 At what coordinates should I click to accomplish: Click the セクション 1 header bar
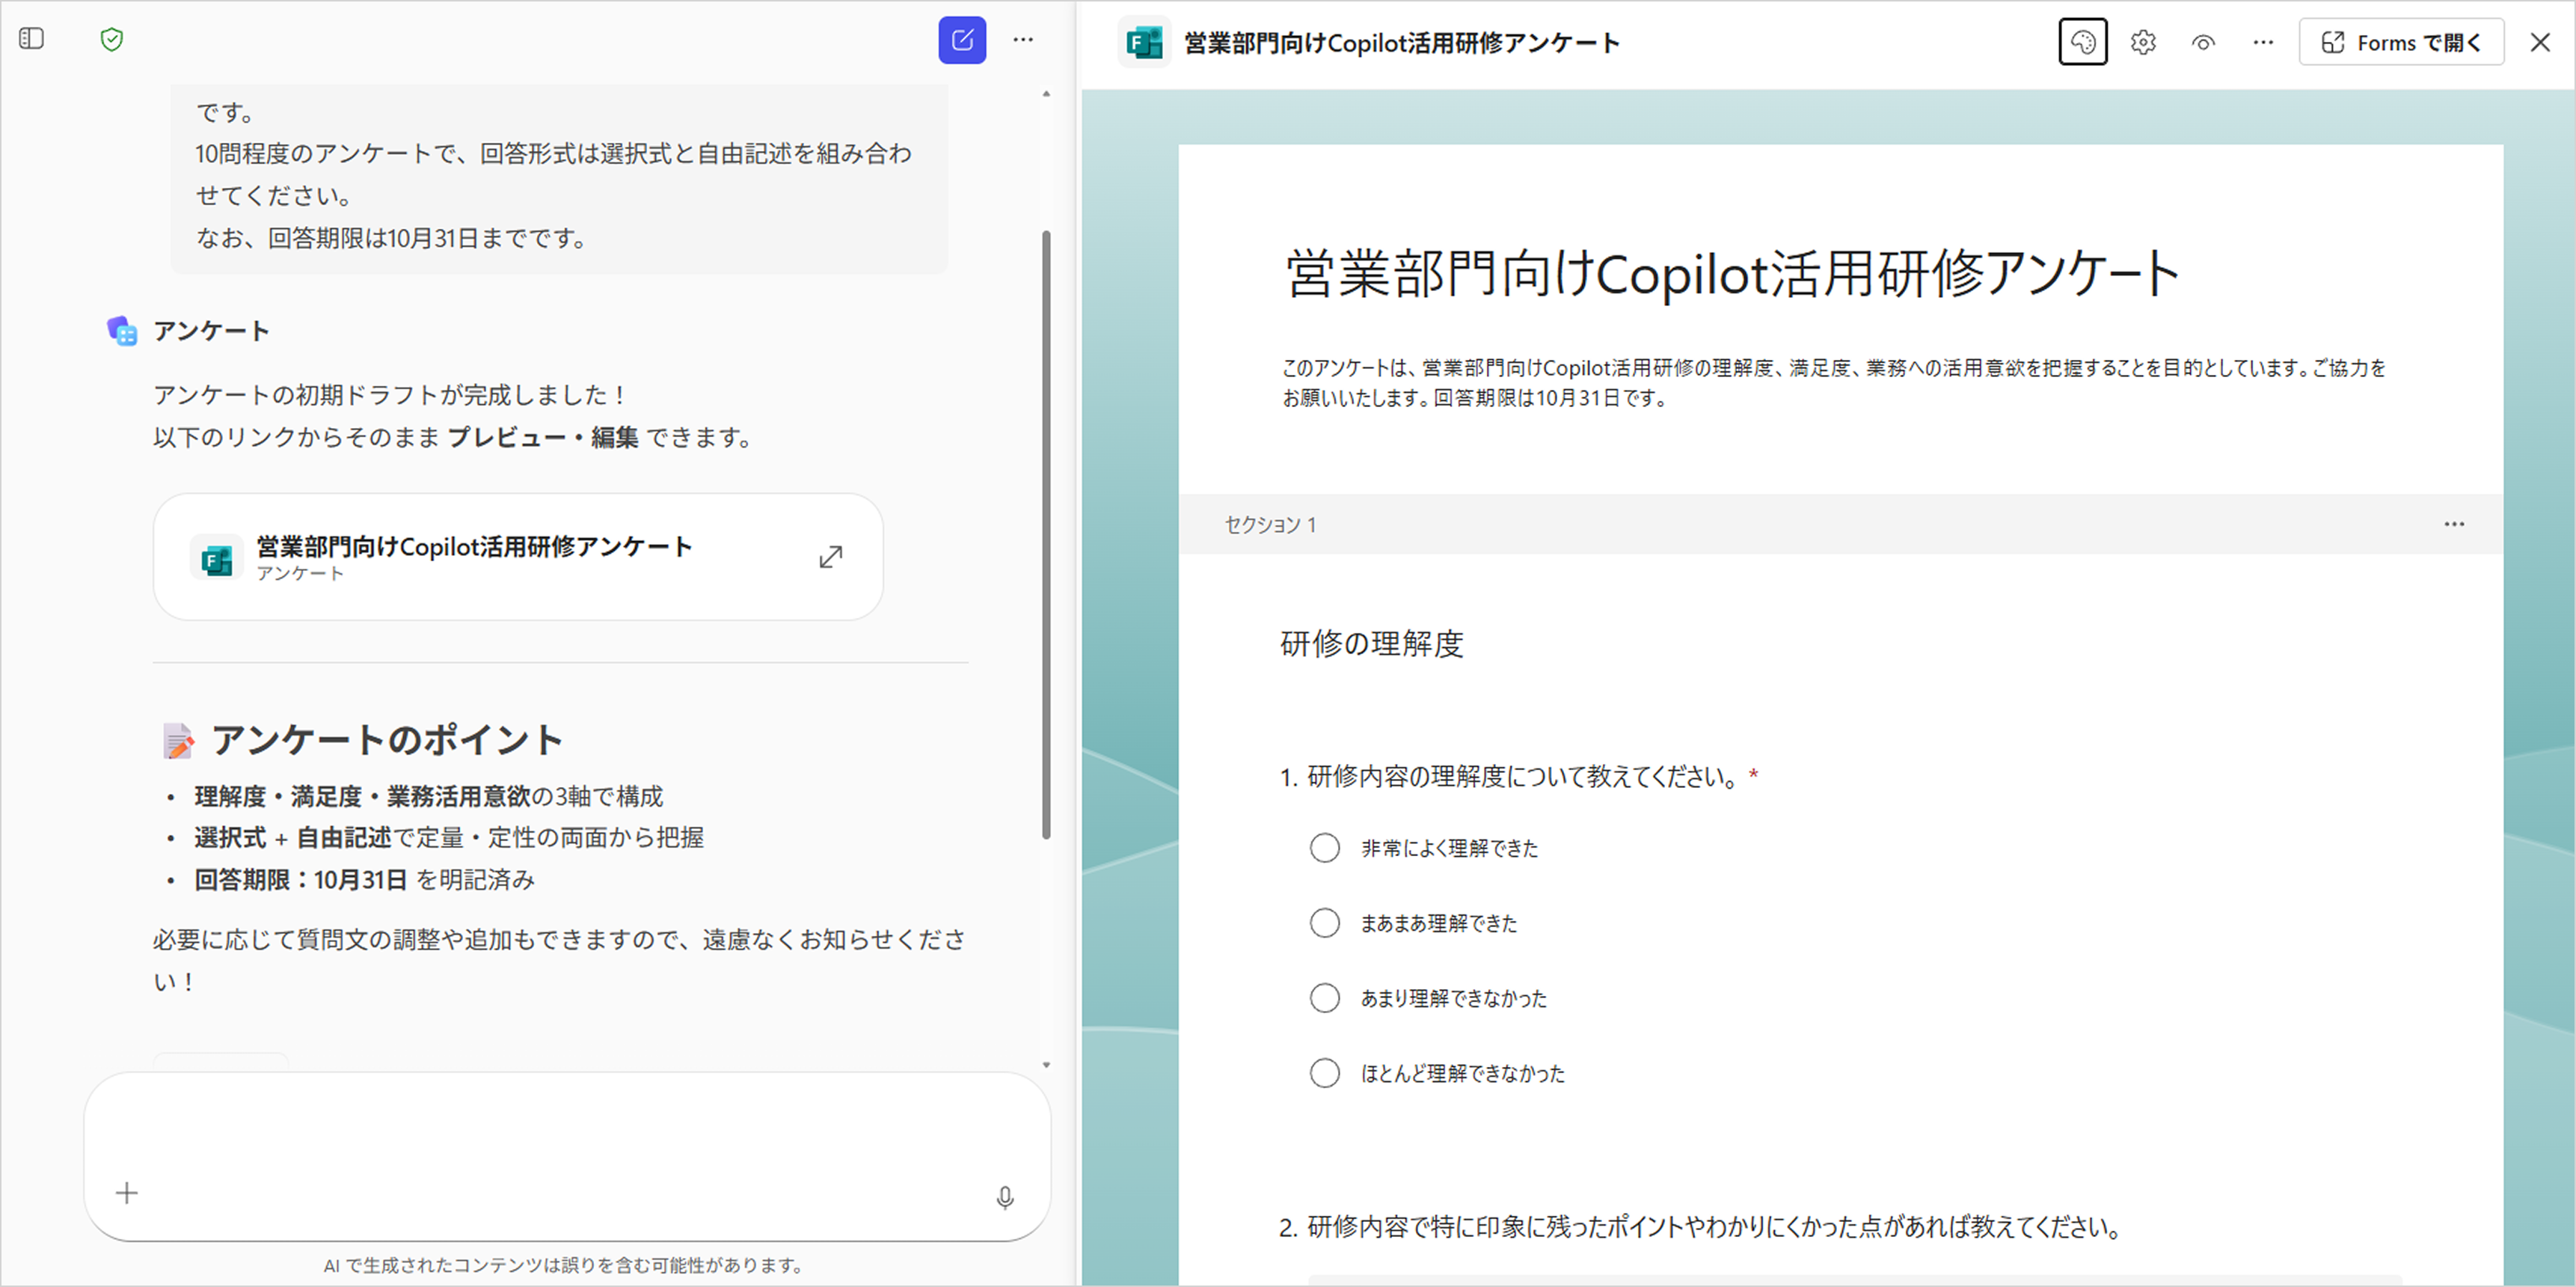point(1800,524)
